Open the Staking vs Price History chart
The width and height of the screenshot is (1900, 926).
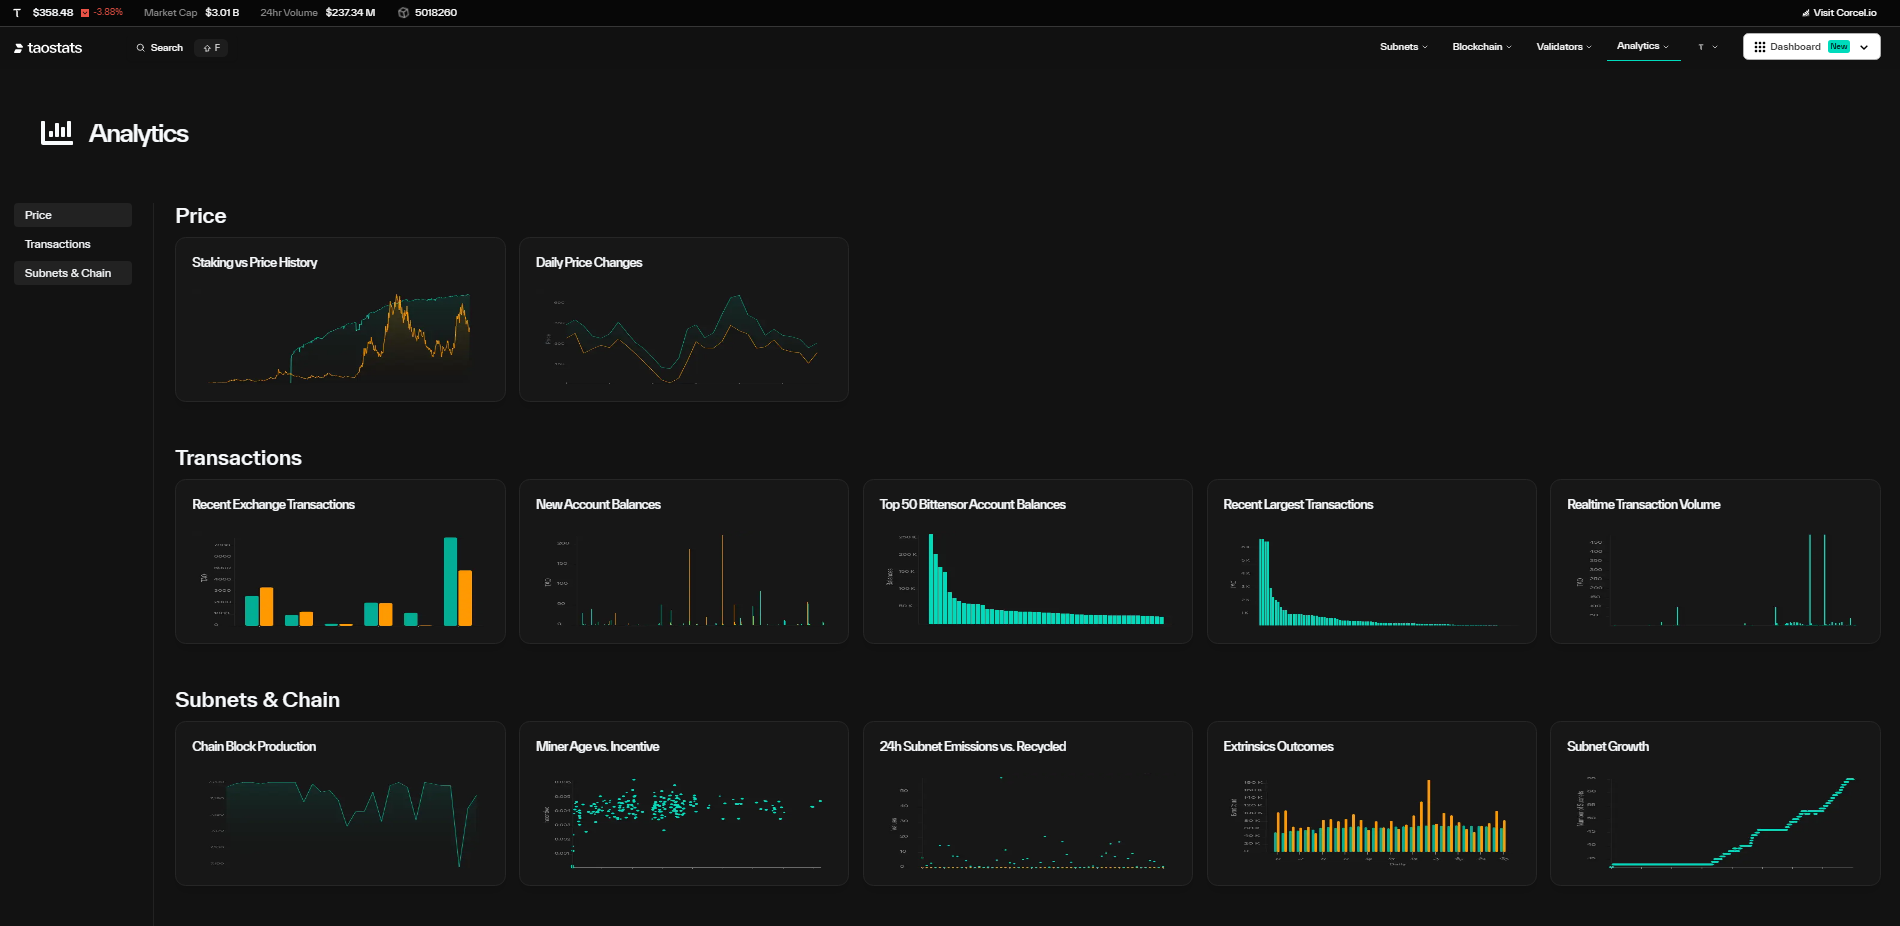[340, 320]
